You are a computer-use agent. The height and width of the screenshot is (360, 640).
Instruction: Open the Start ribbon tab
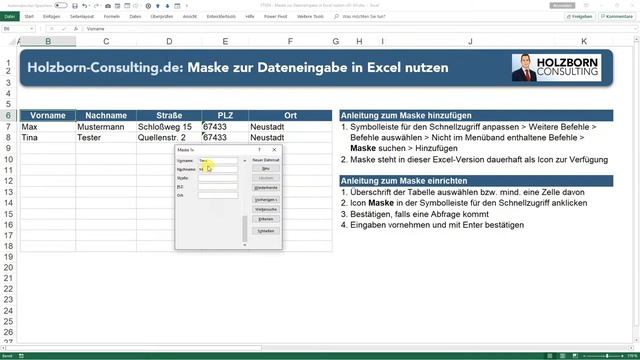(29, 16)
